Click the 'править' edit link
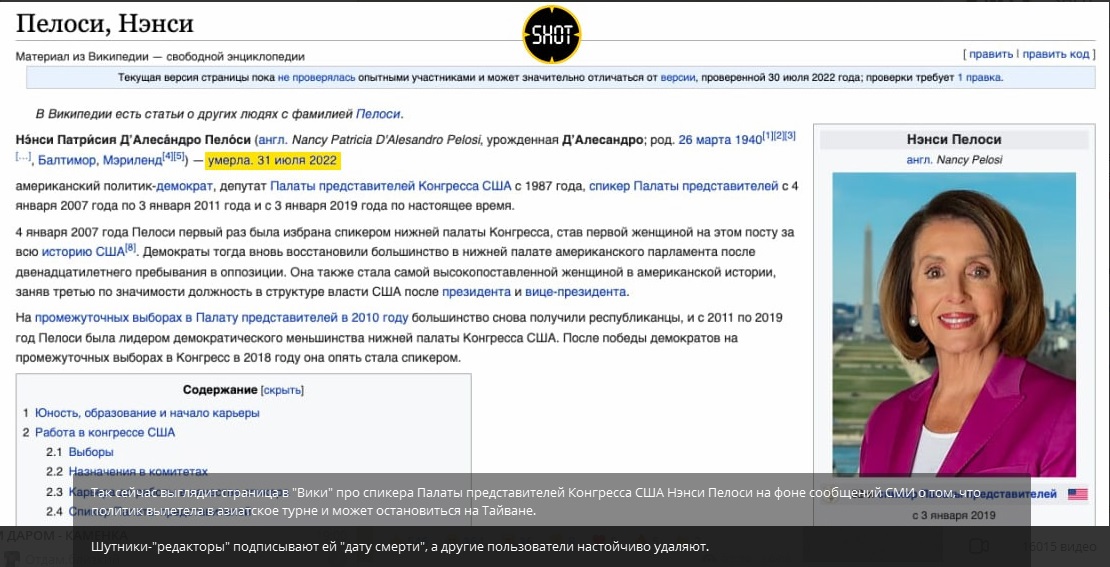 [991, 54]
